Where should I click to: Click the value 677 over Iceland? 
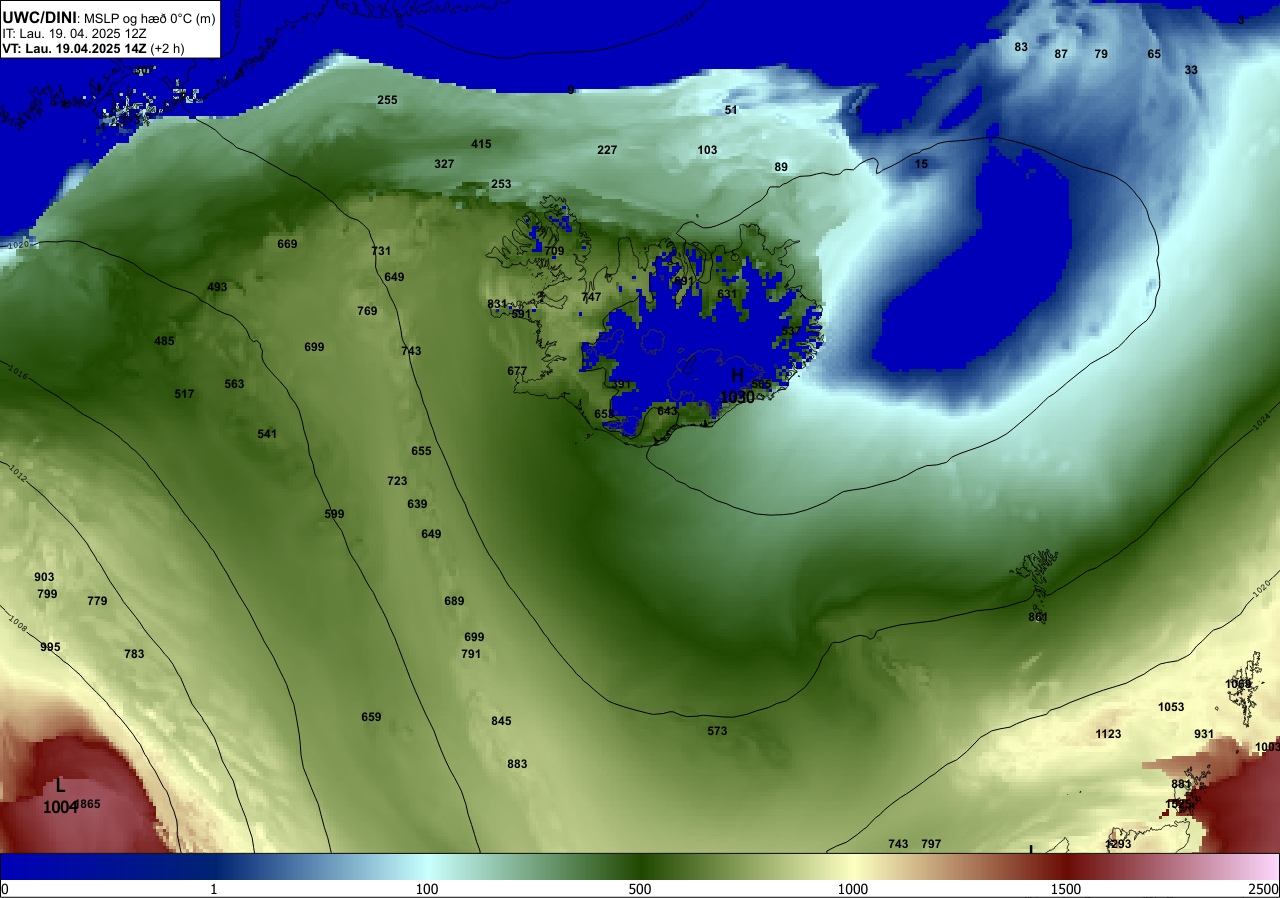click(x=517, y=371)
